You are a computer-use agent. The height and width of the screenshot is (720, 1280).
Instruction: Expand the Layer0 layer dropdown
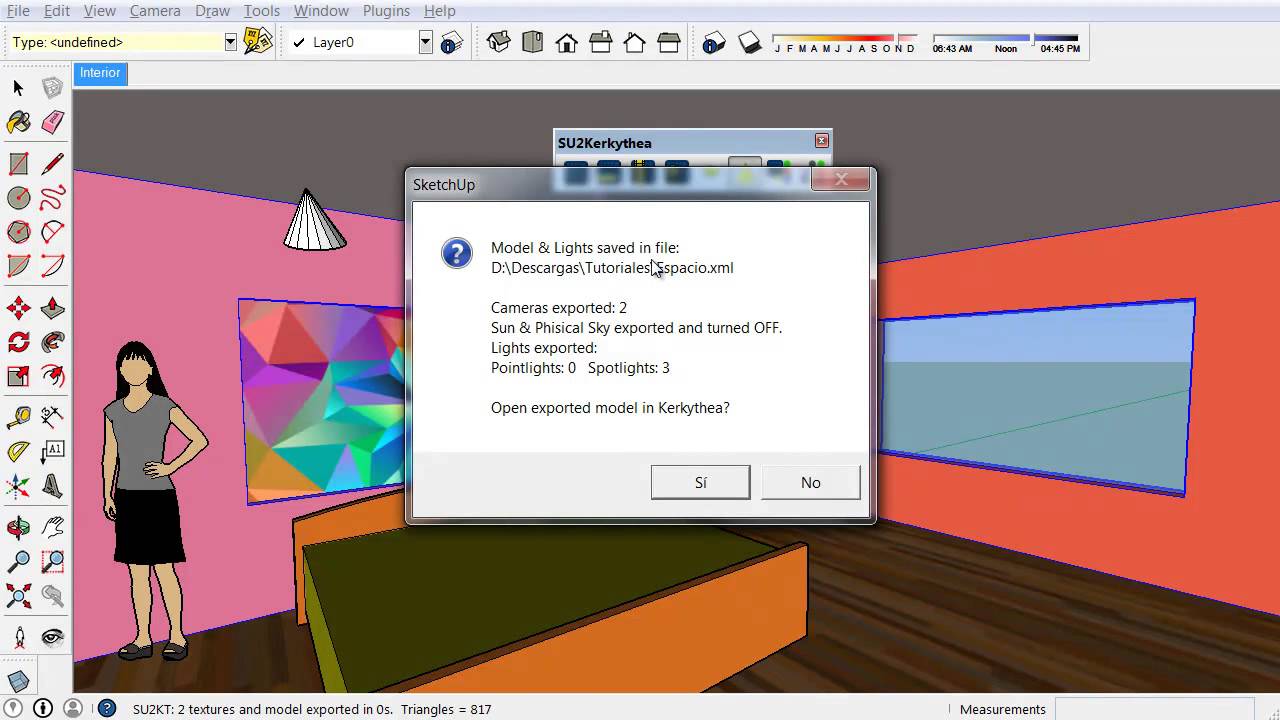point(425,42)
